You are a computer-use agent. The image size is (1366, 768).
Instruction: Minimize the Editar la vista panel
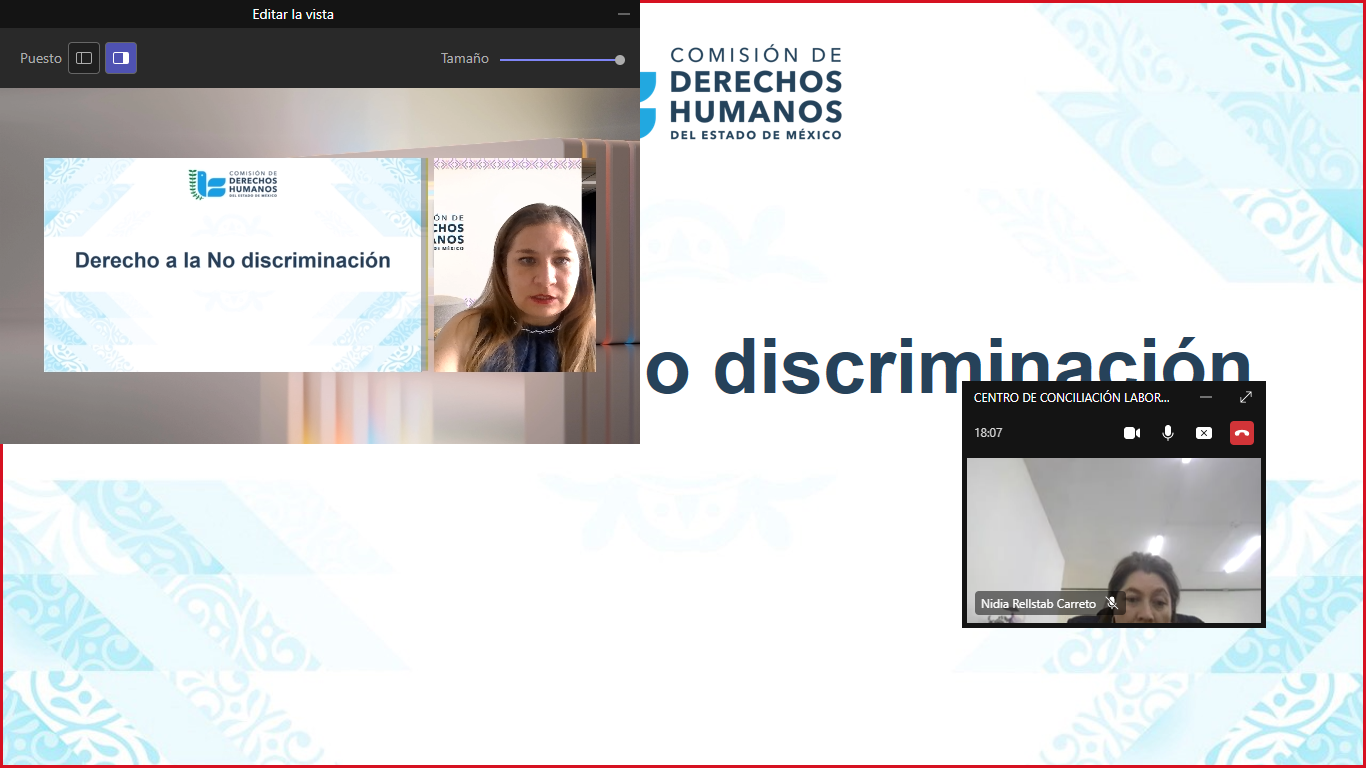pyautogui.click(x=624, y=14)
